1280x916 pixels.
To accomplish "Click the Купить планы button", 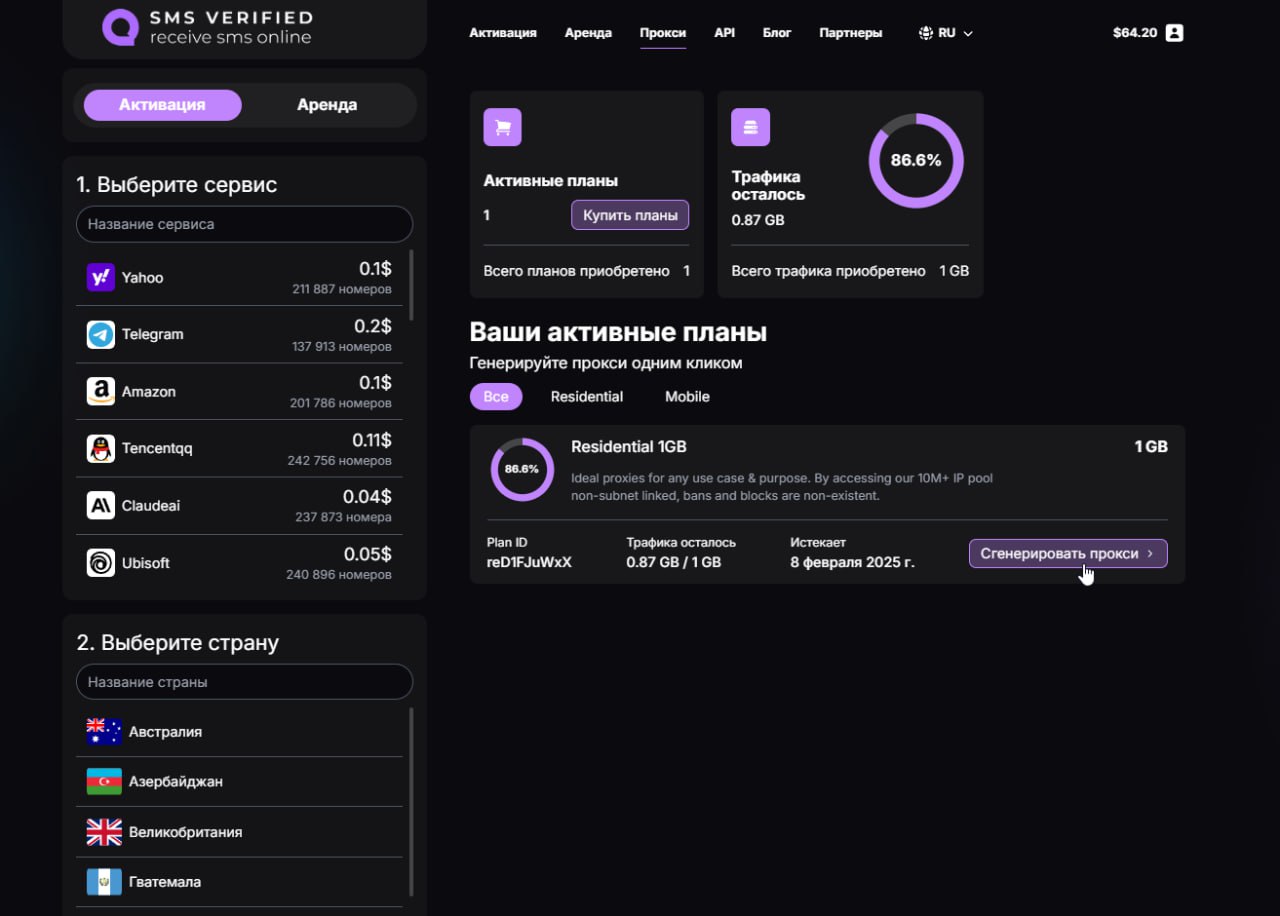I will click(x=630, y=215).
